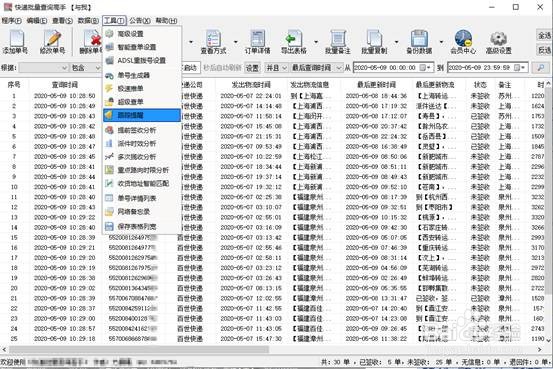Screen dimensions: 553x369
Task: Open the 根据 field combo box
Action: [x=43, y=67]
